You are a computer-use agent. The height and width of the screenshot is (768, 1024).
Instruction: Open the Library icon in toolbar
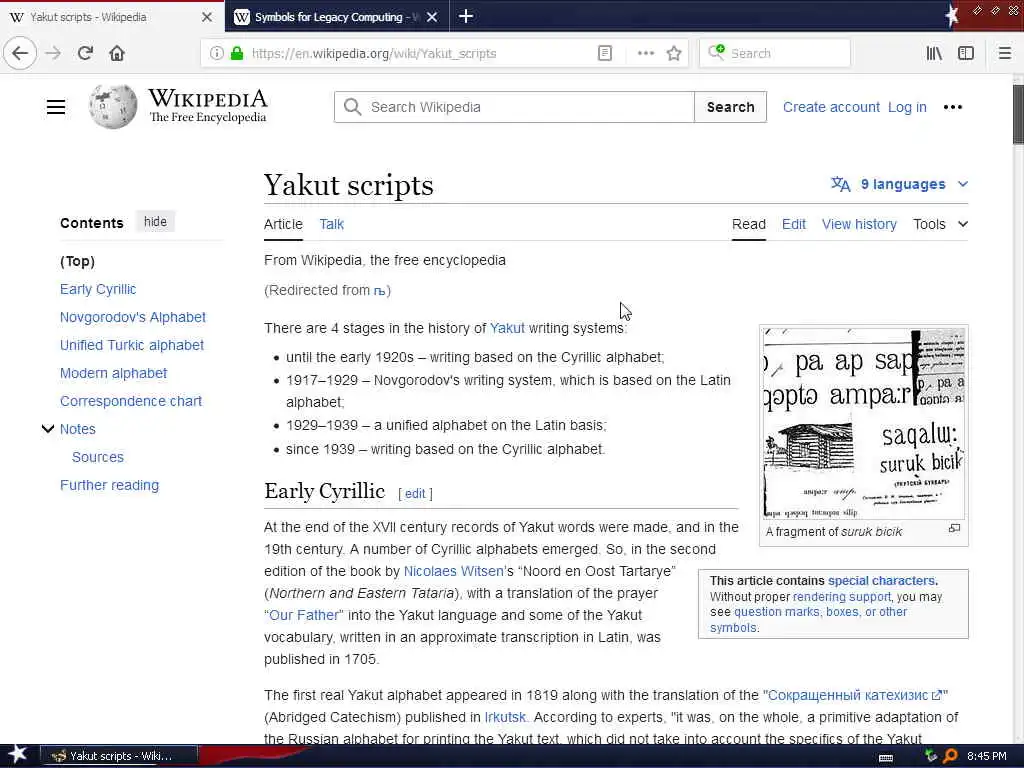pyautogui.click(x=934, y=54)
